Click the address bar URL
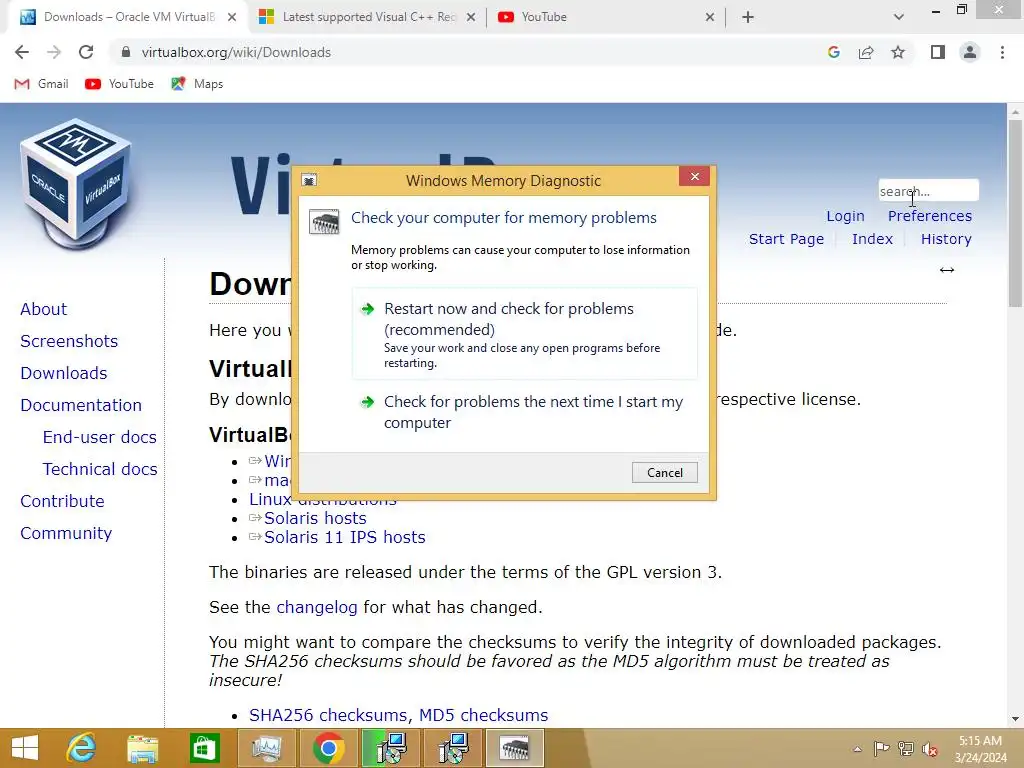1024x768 pixels. coord(236,52)
